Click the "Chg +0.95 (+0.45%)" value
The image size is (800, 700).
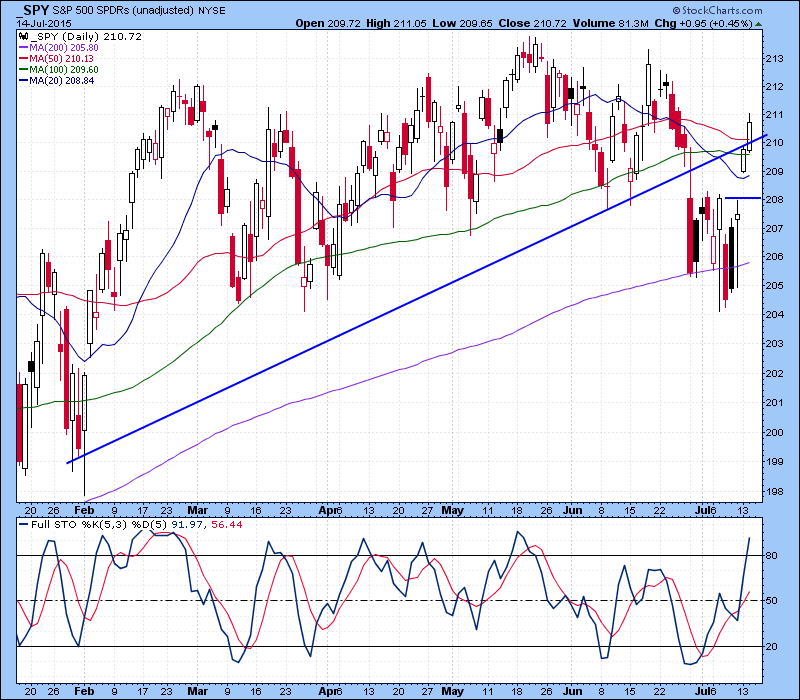pyautogui.click(x=704, y=23)
